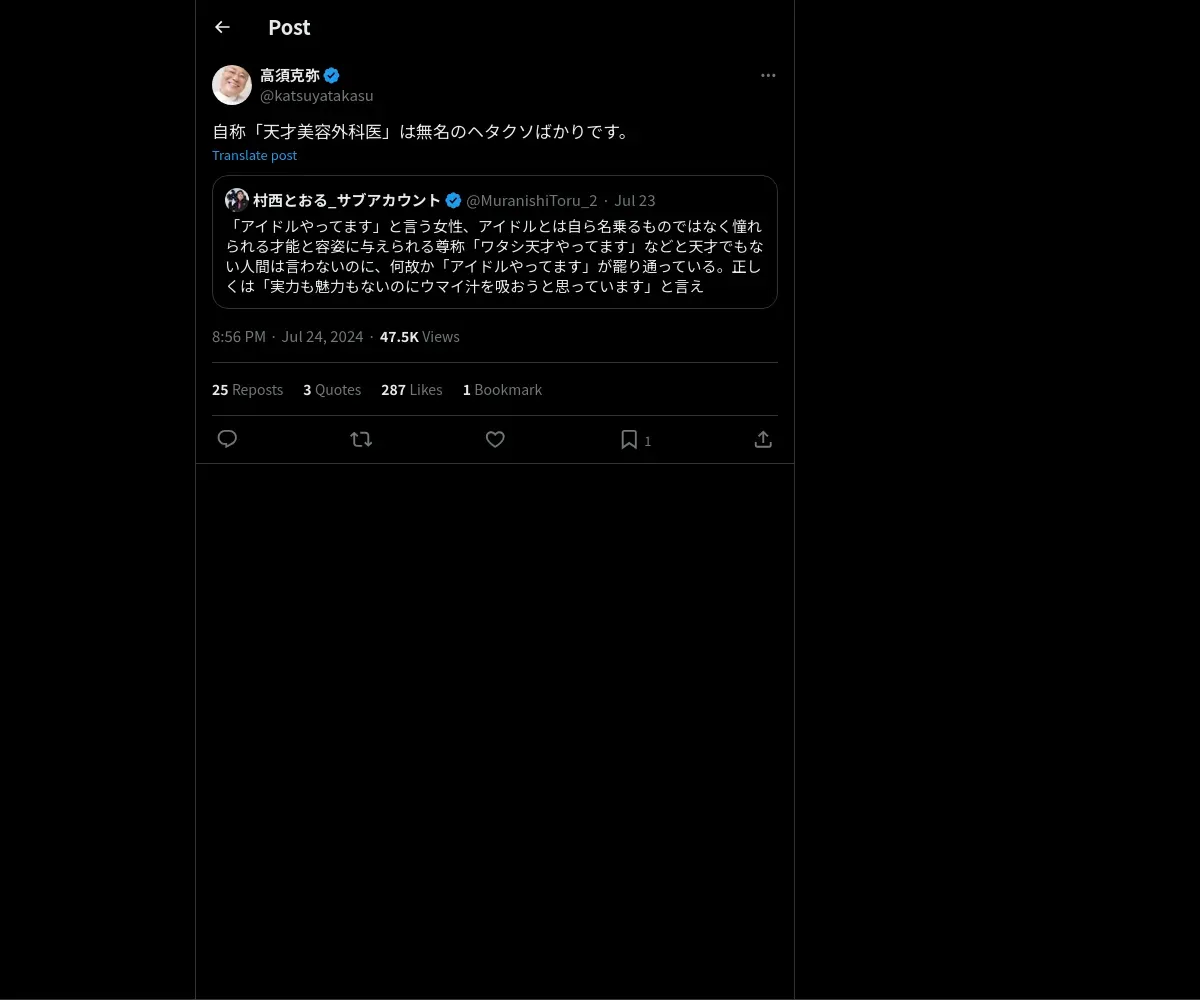
Task: Go back using the arrow icon
Action: point(222,27)
